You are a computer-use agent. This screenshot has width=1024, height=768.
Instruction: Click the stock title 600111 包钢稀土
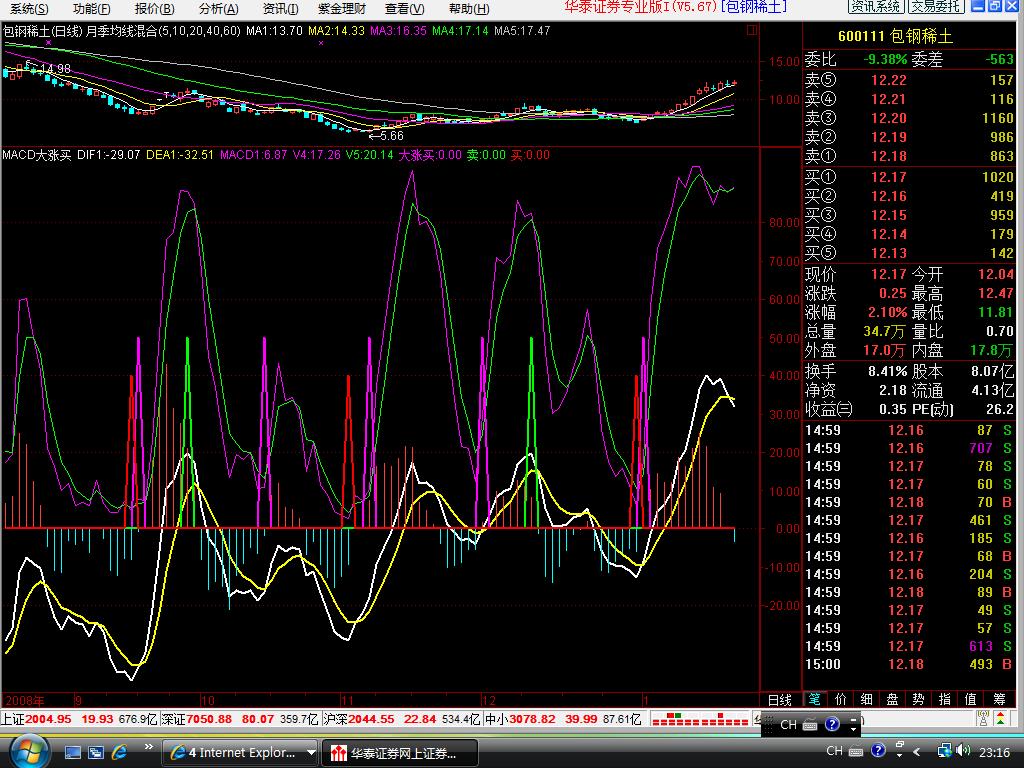(894, 37)
